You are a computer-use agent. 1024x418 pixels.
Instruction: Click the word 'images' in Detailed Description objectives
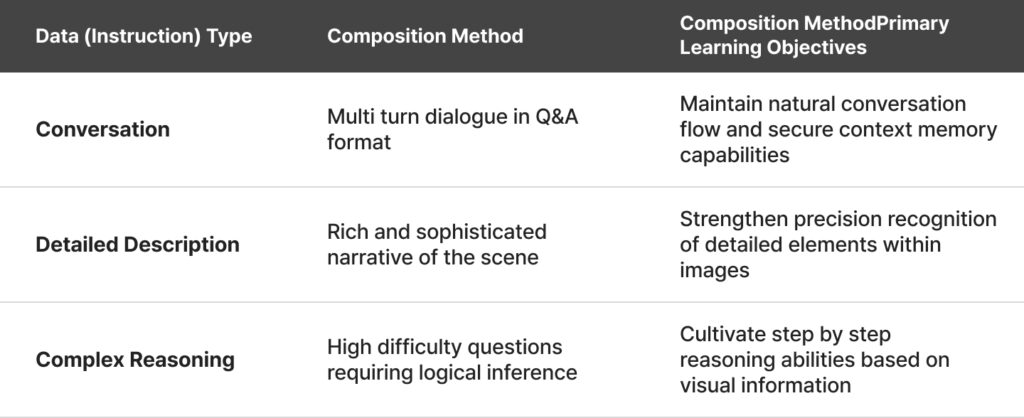713,268
